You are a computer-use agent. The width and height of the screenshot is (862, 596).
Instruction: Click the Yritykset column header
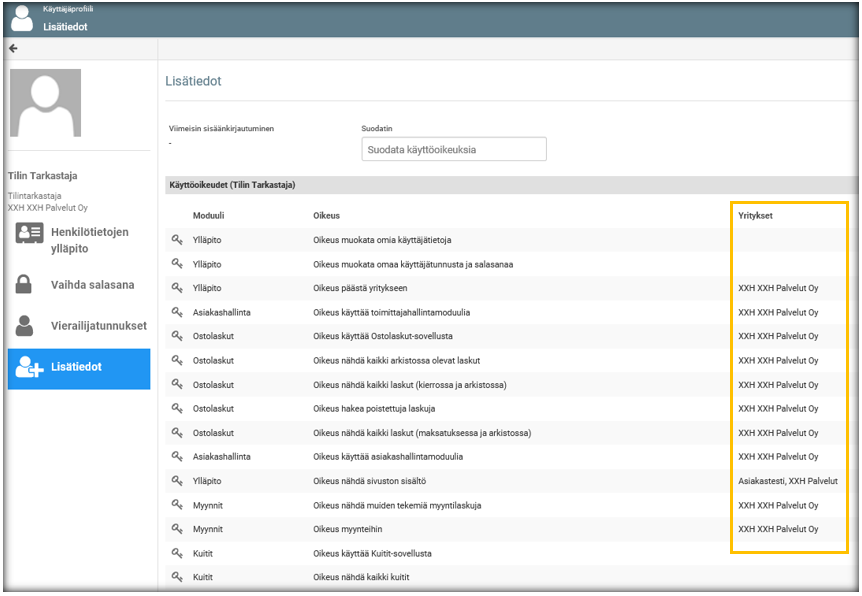coord(755,216)
